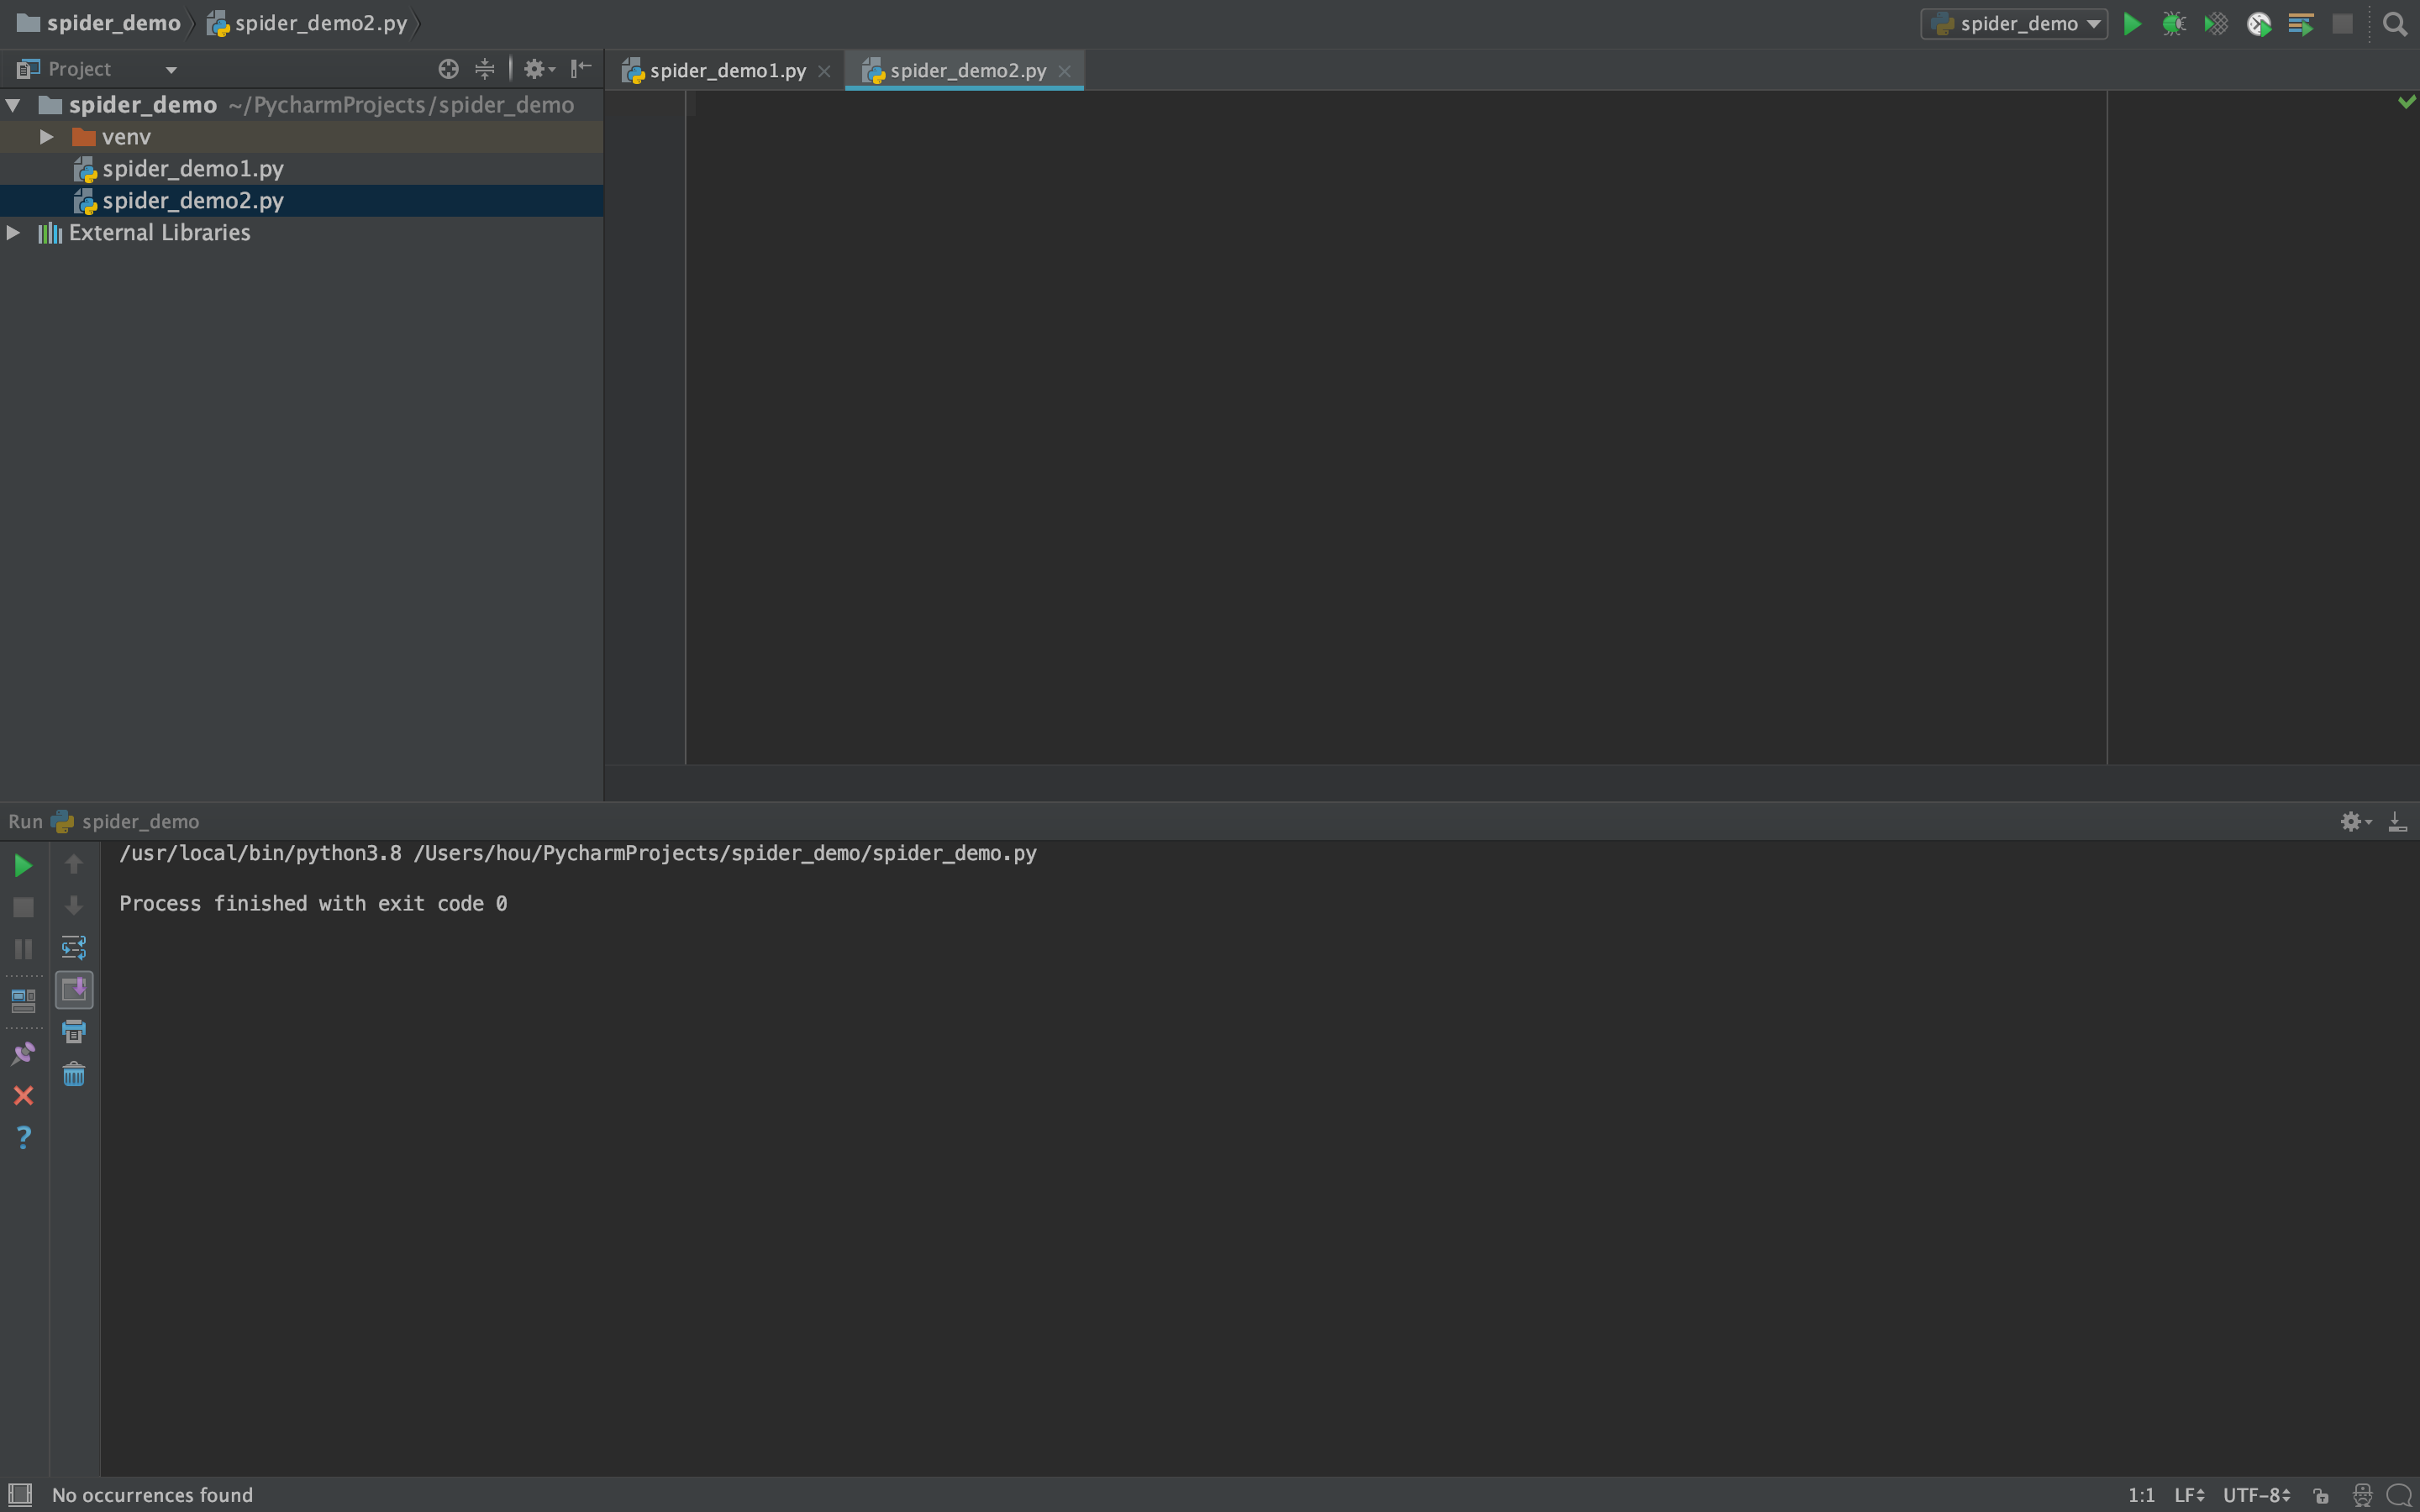Open Search Everywhere magnifier icon
This screenshot has width=2420, height=1512.
[2394, 24]
